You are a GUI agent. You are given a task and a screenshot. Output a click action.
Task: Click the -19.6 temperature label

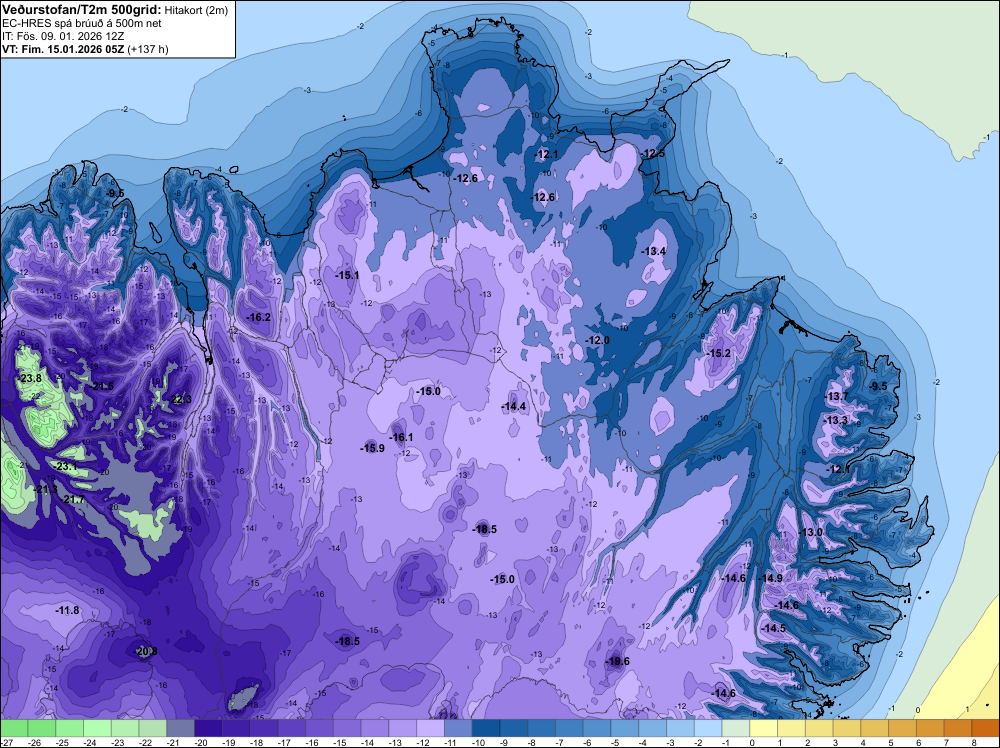click(617, 661)
